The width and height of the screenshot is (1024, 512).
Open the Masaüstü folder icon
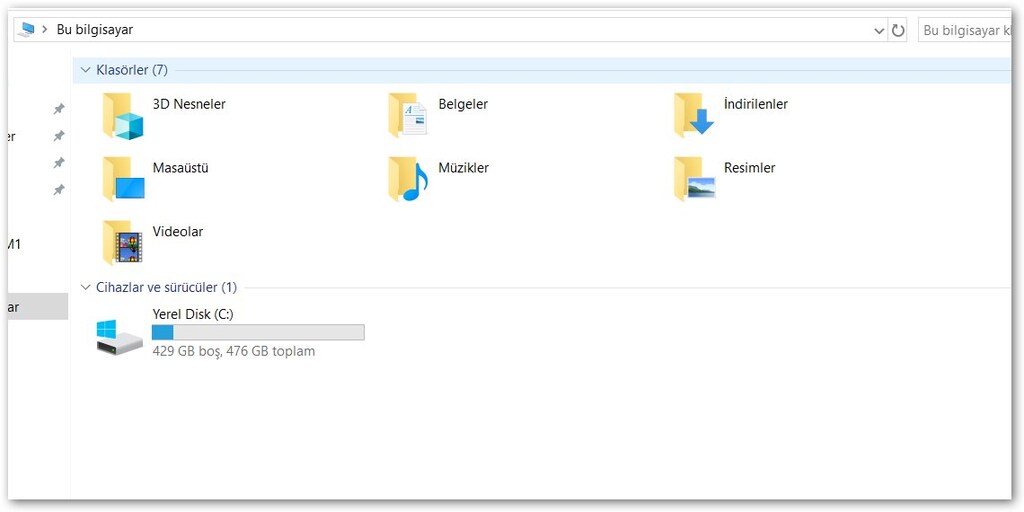tap(123, 178)
